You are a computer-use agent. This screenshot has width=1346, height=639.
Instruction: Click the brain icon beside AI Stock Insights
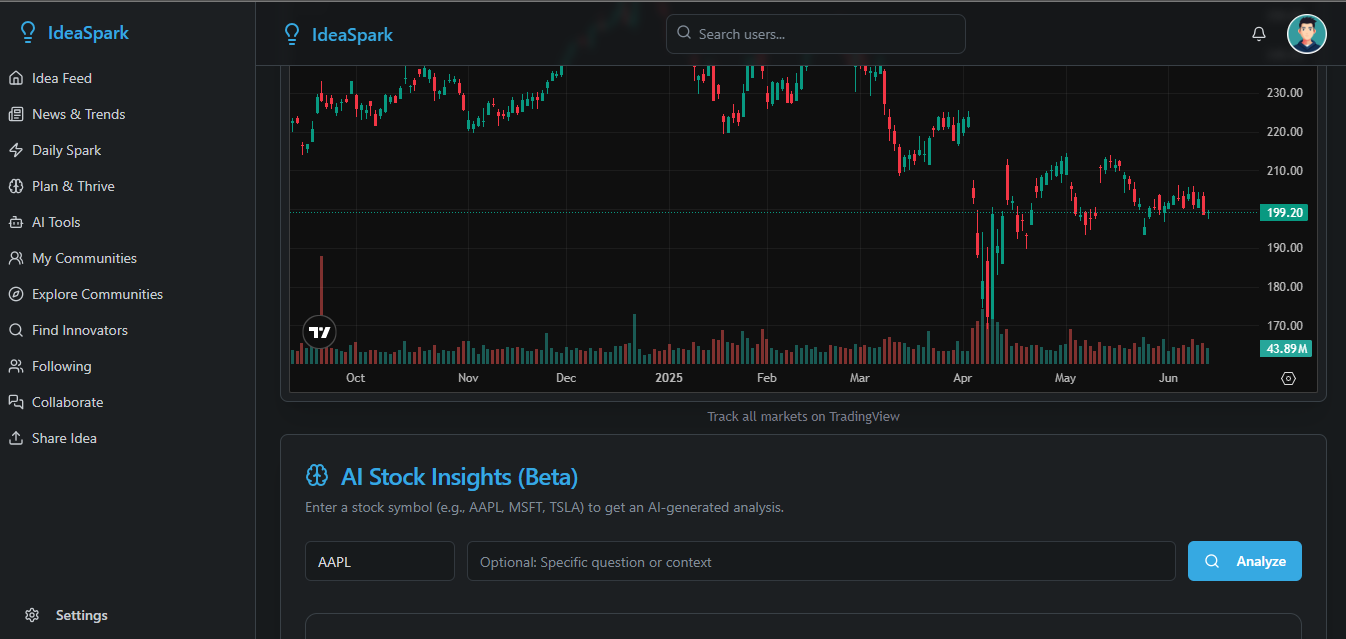pos(317,476)
